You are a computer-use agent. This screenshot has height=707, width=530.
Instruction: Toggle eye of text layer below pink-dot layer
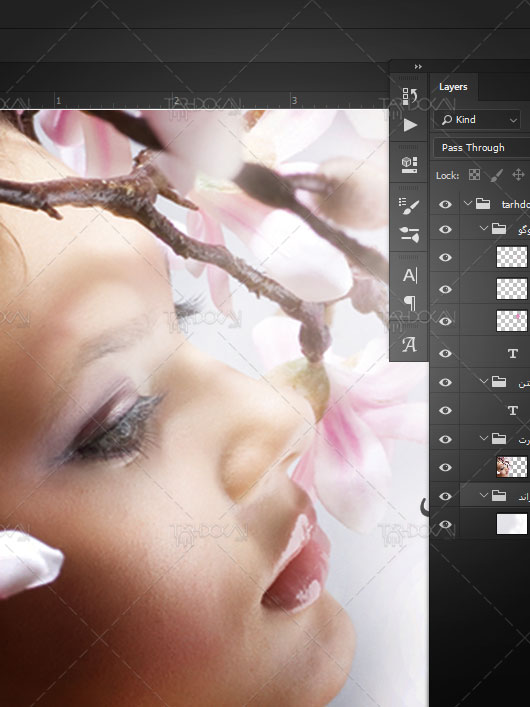click(445, 354)
